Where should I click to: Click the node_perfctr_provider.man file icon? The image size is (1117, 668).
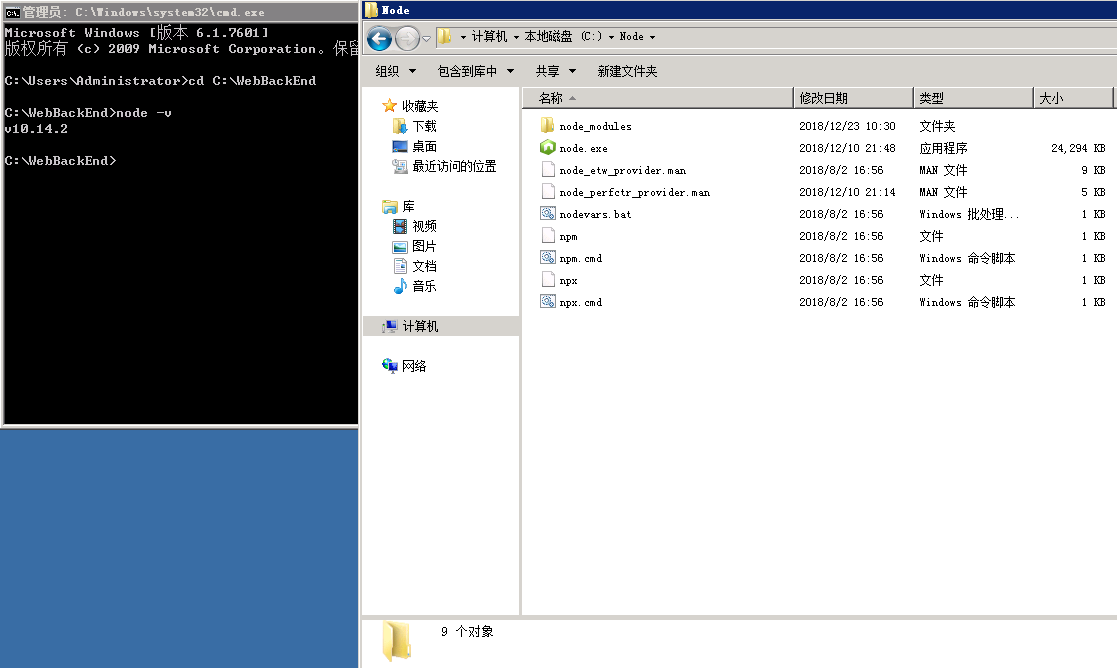click(547, 192)
